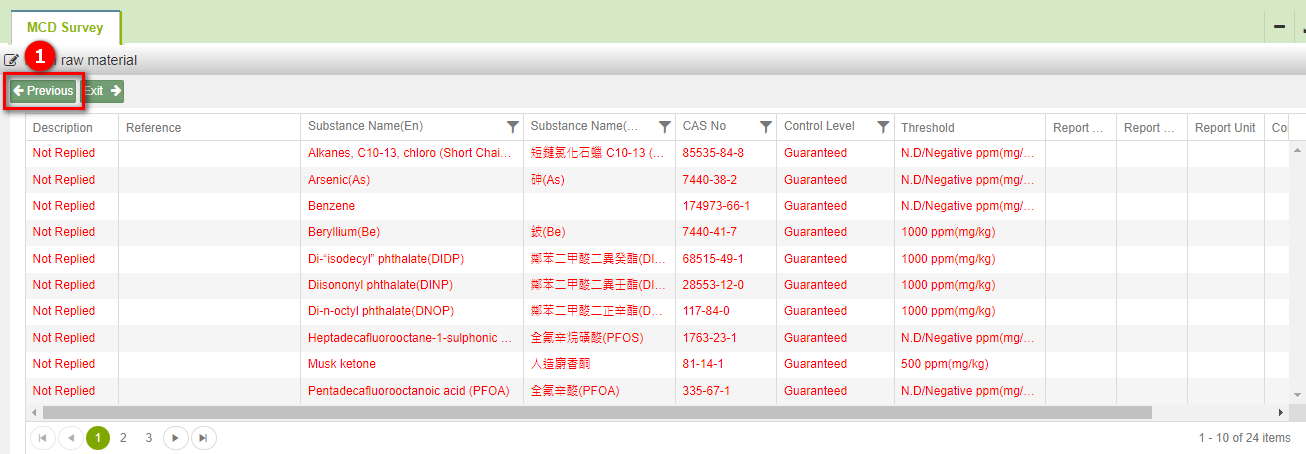Image resolution: width=1306 pixels, height=454 pixels.
Task: Select Pentadecafluorooctanoic acid (PFOA) cell
Action: pos(411,391)
